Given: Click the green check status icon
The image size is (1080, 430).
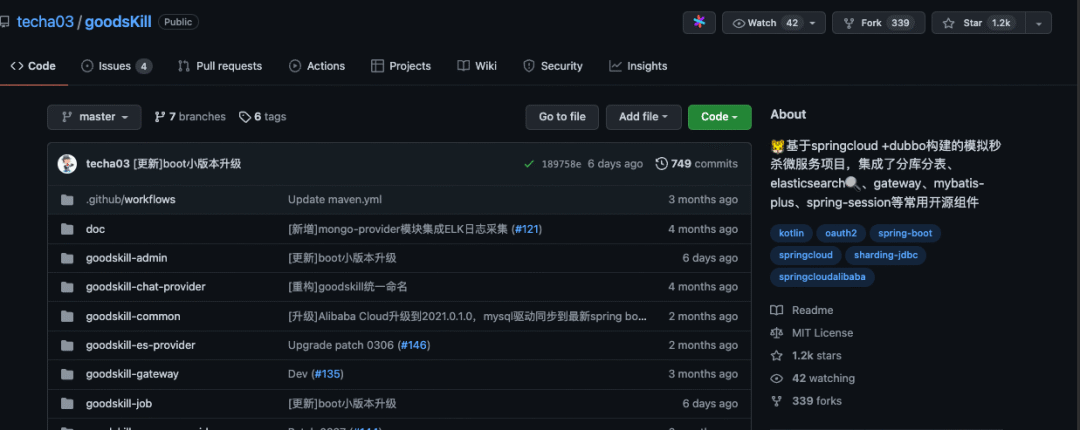Looking at the screenshot, I should tap(529, 164).
